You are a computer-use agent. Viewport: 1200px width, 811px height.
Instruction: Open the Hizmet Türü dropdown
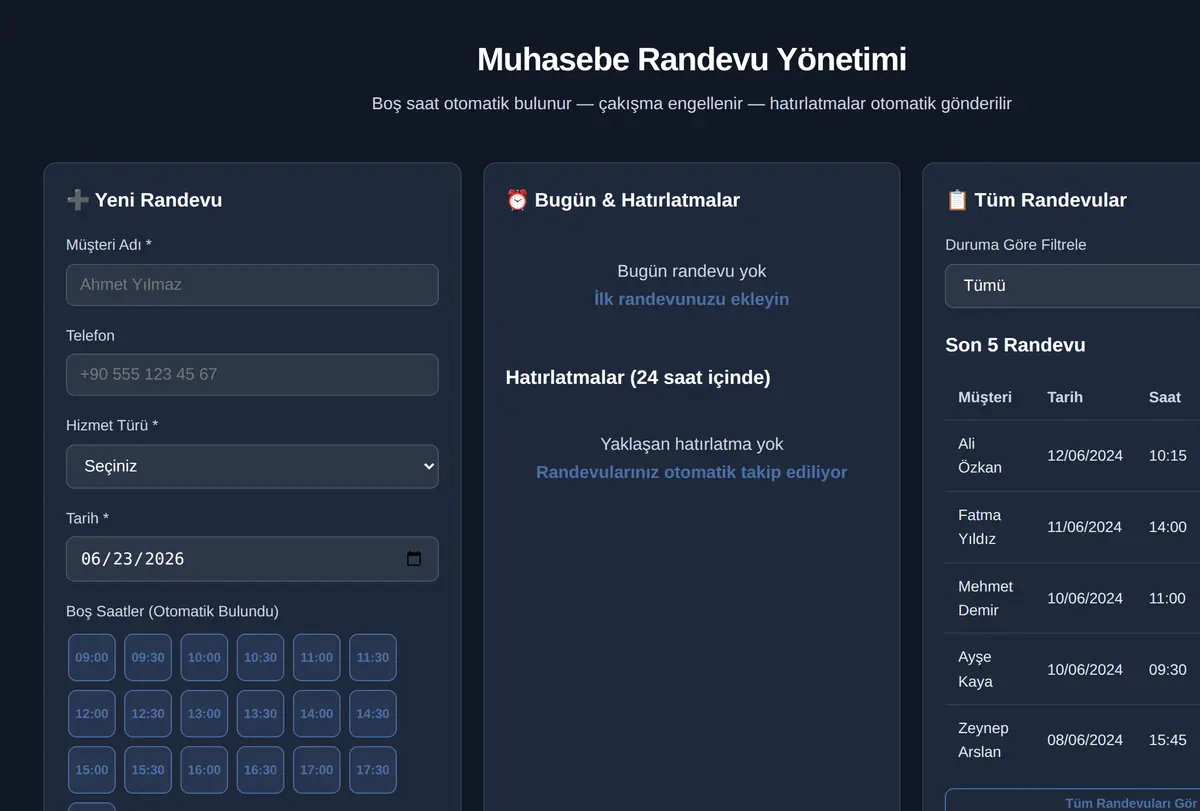pos(252,466)
